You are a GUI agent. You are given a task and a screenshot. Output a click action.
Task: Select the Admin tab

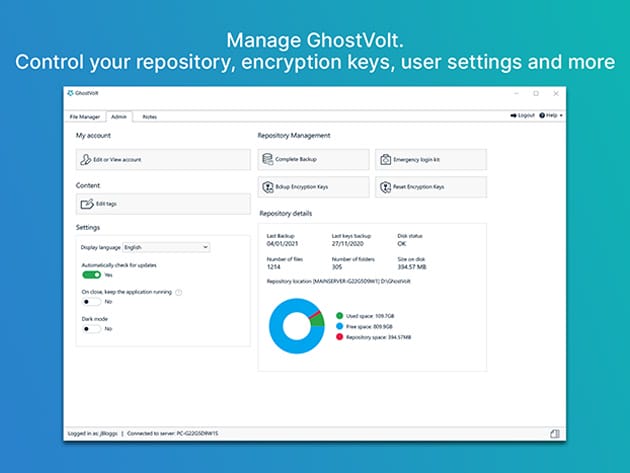click(x=119, y=117)
